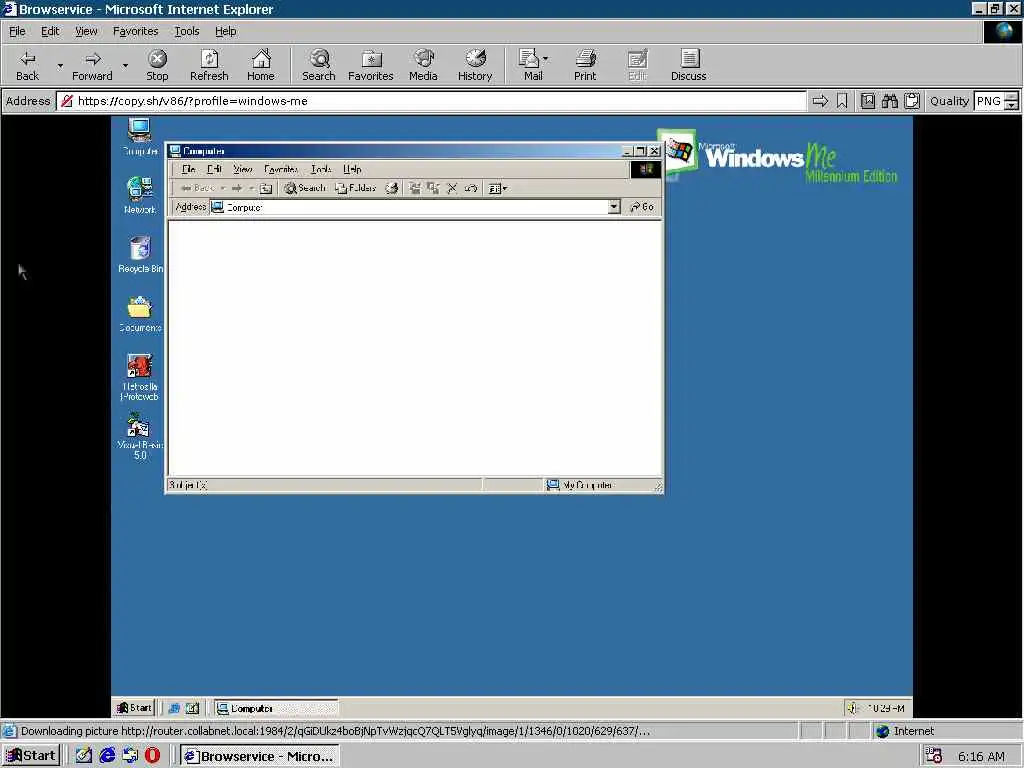This screenshot has height=768, width=1024.
Task: Click the Browservice taskbar button
Action: (x=260, y=756)
